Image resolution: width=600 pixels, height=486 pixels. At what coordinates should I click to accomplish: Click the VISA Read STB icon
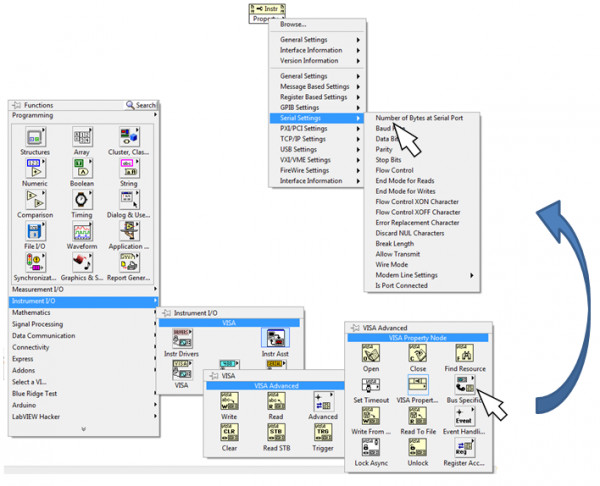(x=274, y=433)
